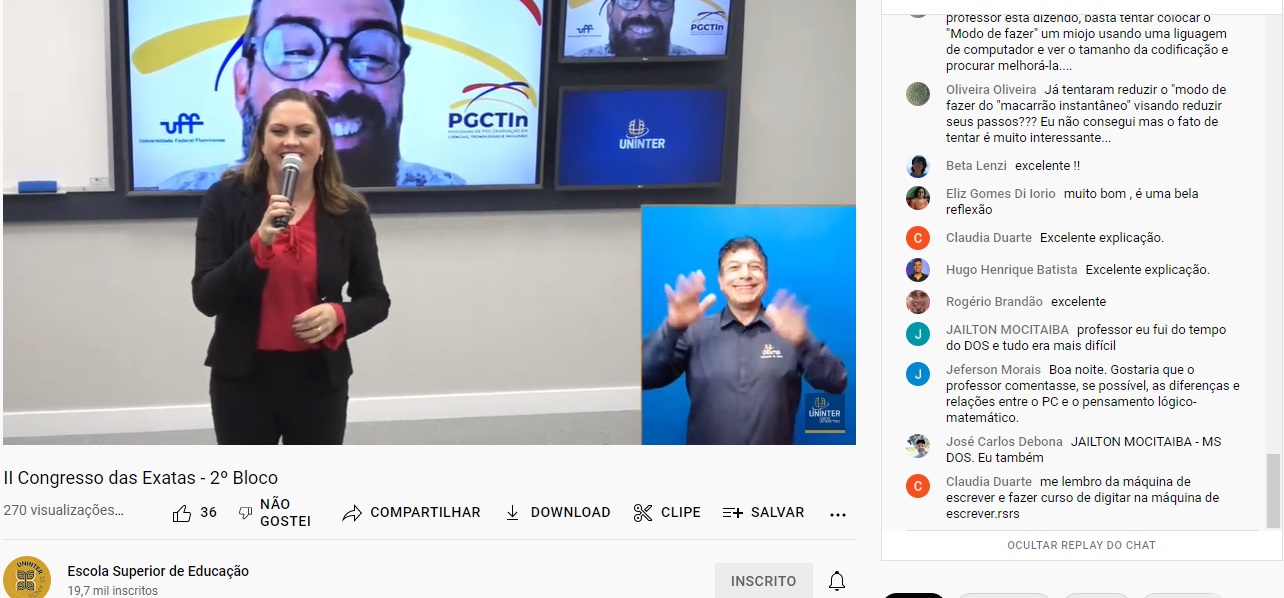The height and width of the screenshot is (598, 1284).
Task: Open the Escola Superior de Educação channel avatar
Action: pos(27,579)
